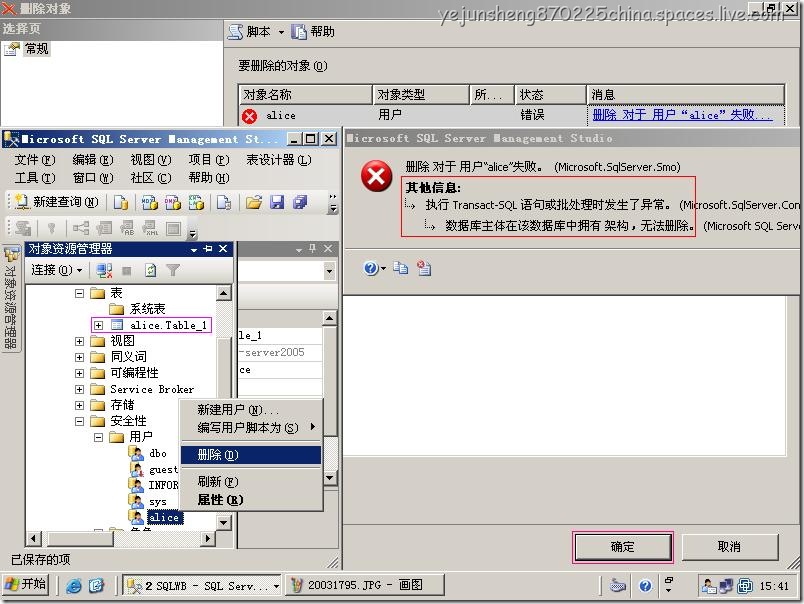The image size is (804, 604).
Task: Choose 属性 from context menu
Action: (x=251, y=499)
